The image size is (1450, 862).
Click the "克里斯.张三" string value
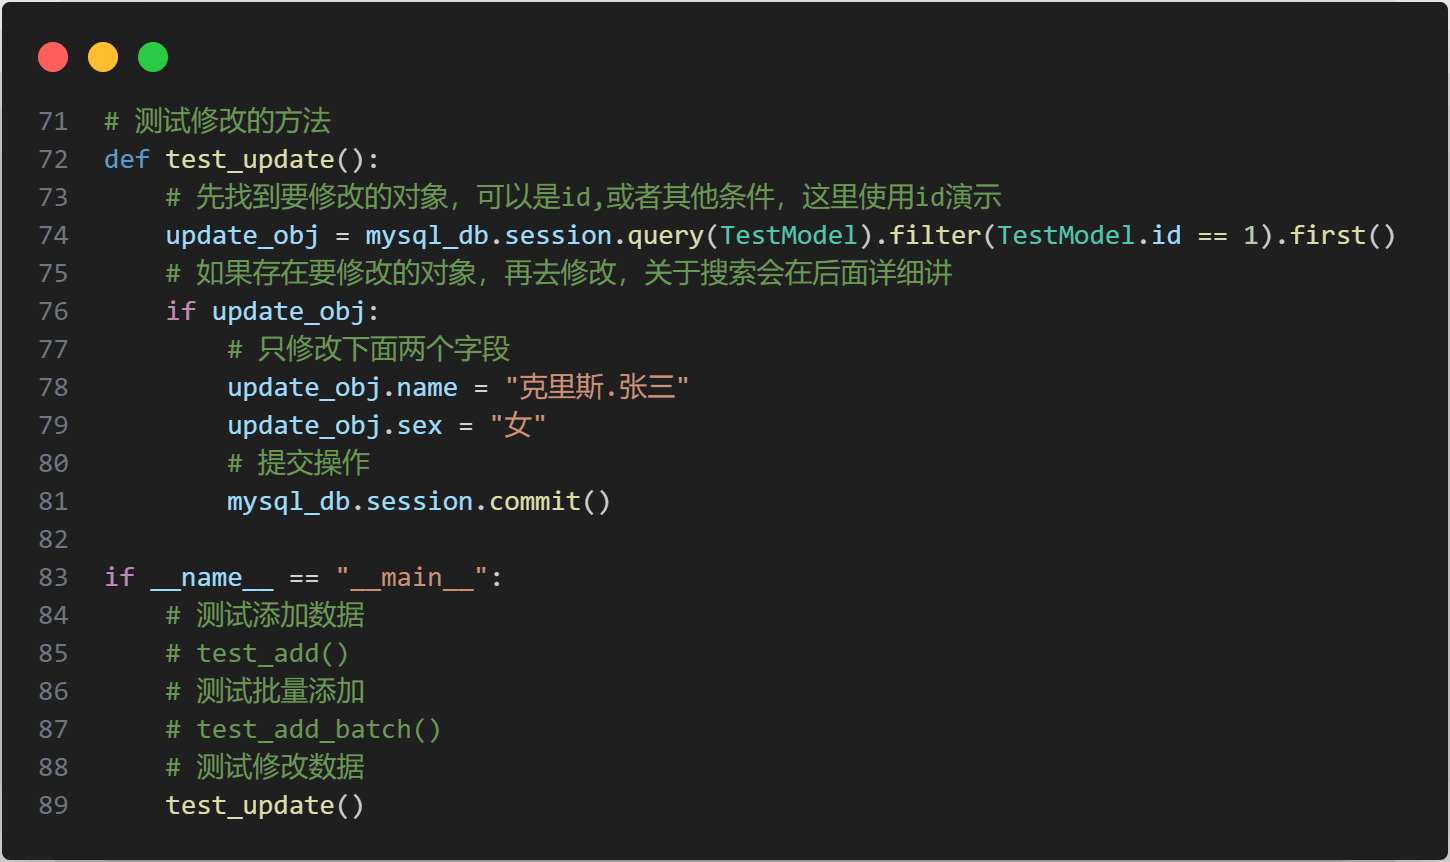pos(597,388)
